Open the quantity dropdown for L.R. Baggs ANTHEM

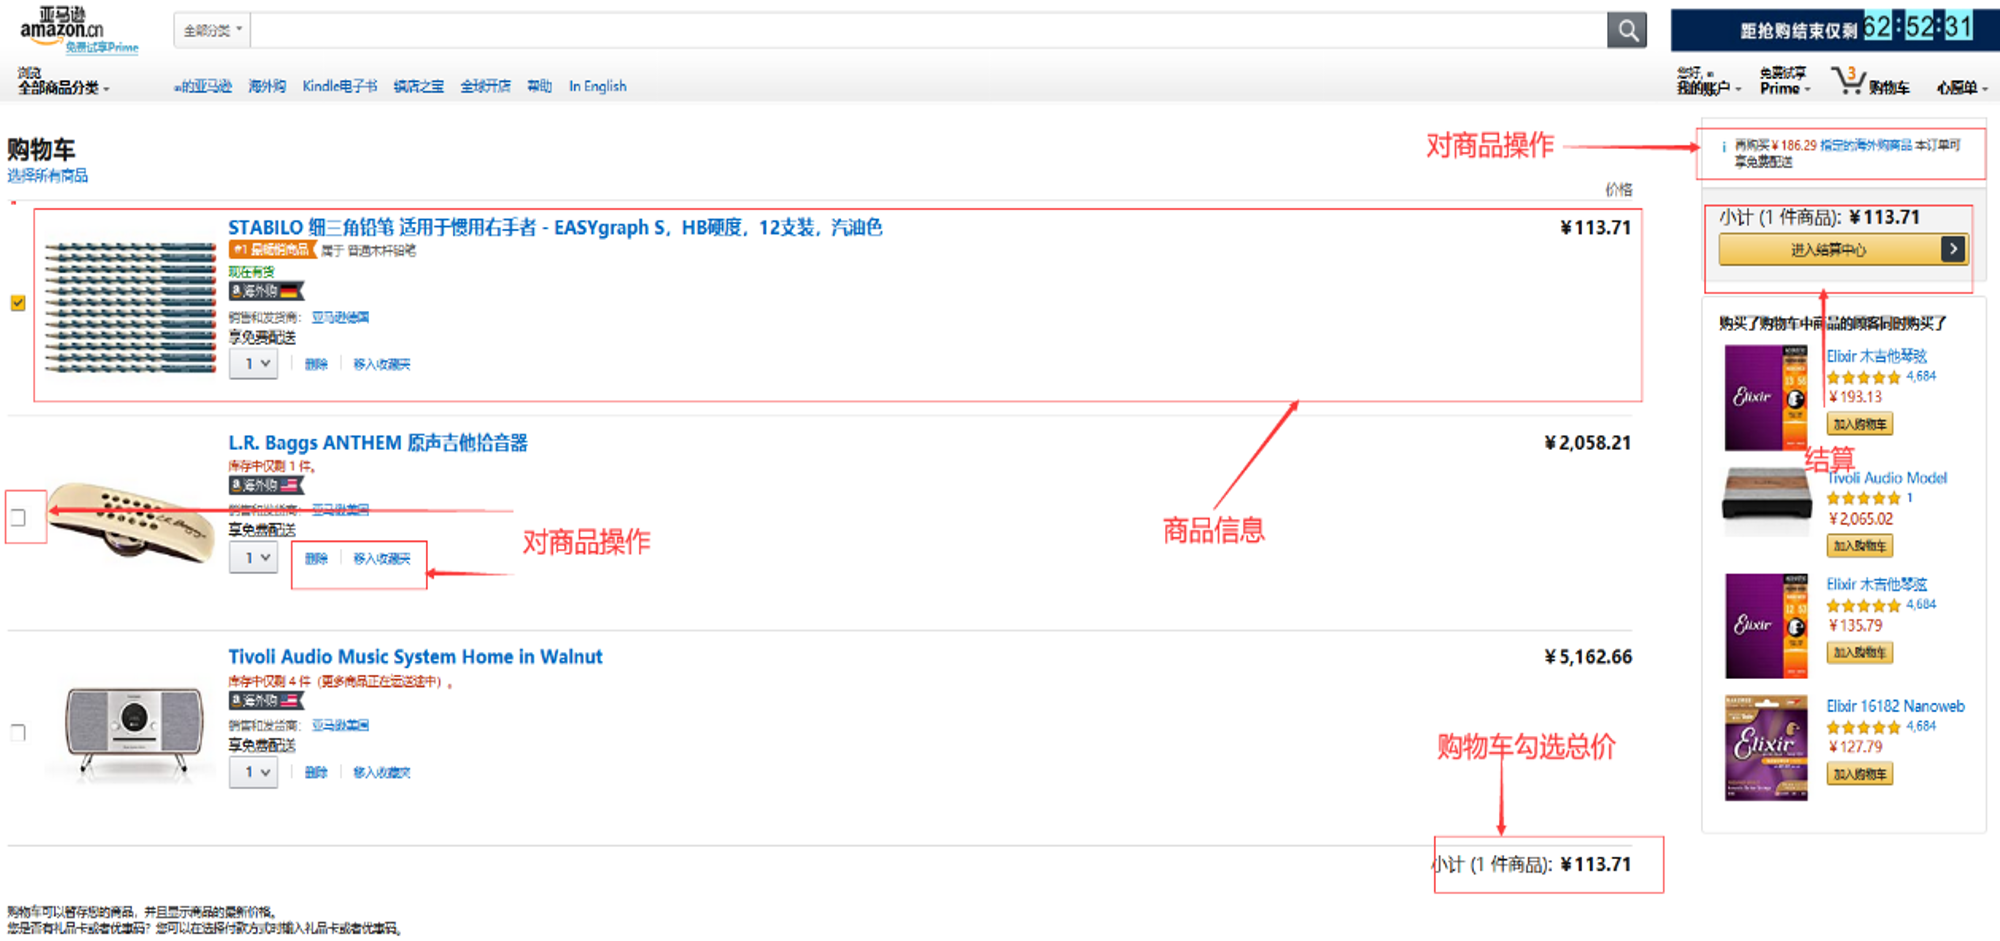click(x=253, y=558)
